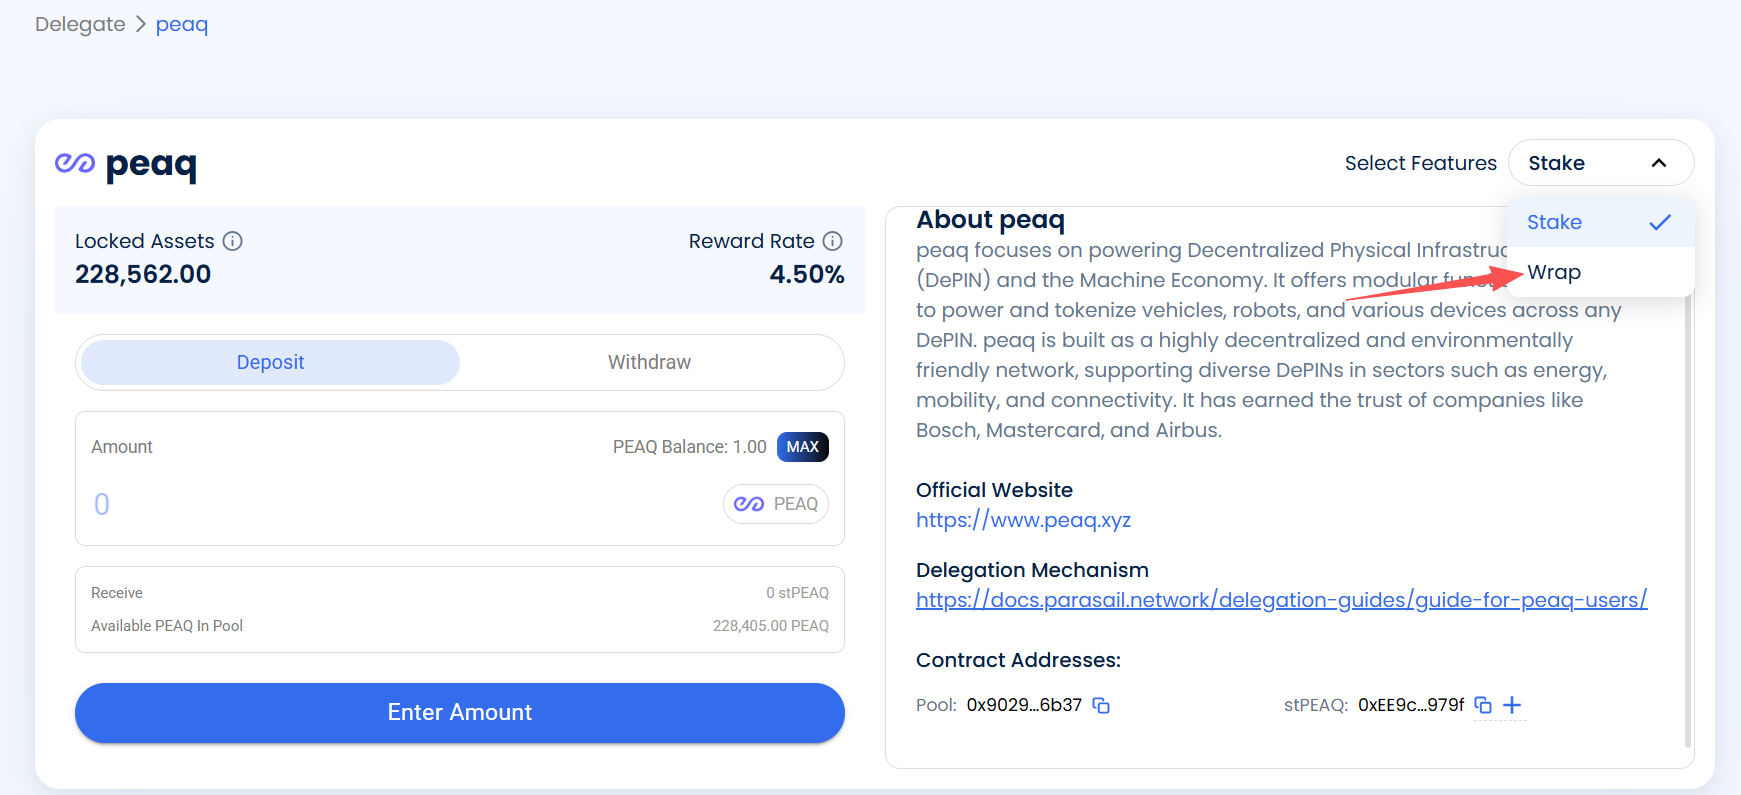The image size is (1741, 795).
Task: Click the About peaq heading
Action: tap(990, 220)
